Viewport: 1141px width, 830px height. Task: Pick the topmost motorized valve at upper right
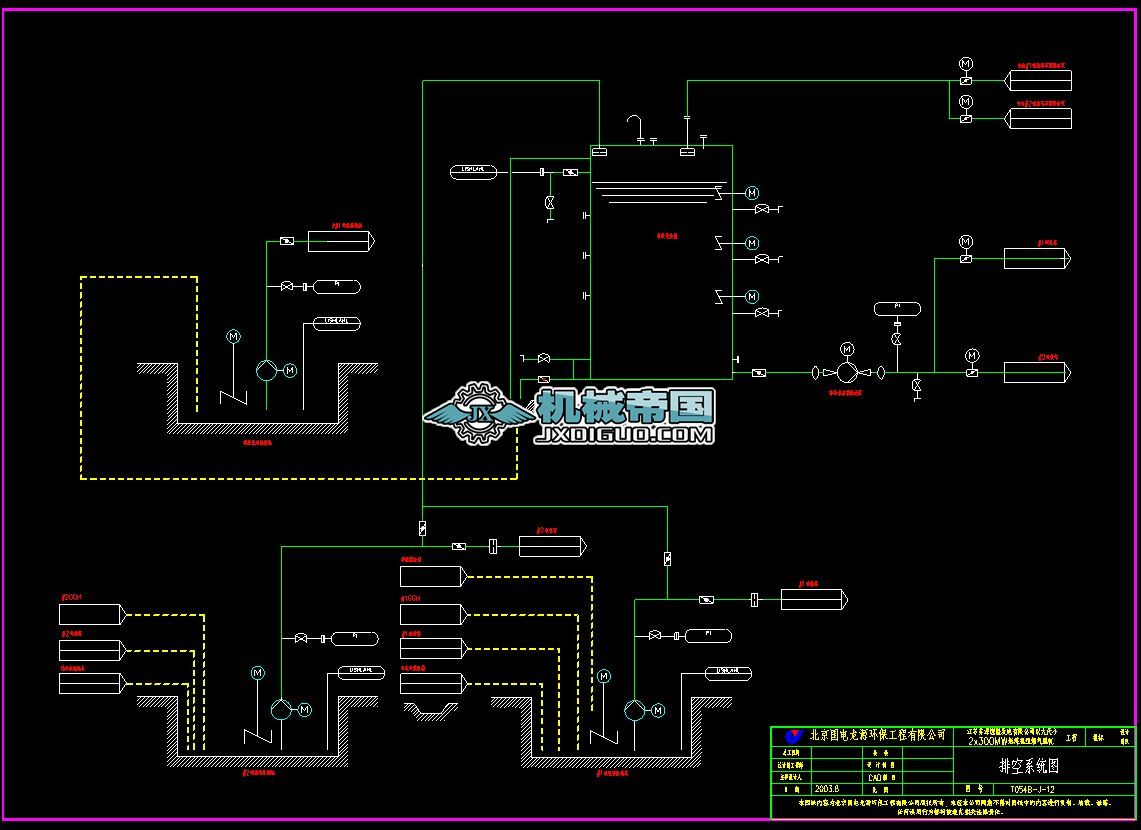(x=966, y=80)
